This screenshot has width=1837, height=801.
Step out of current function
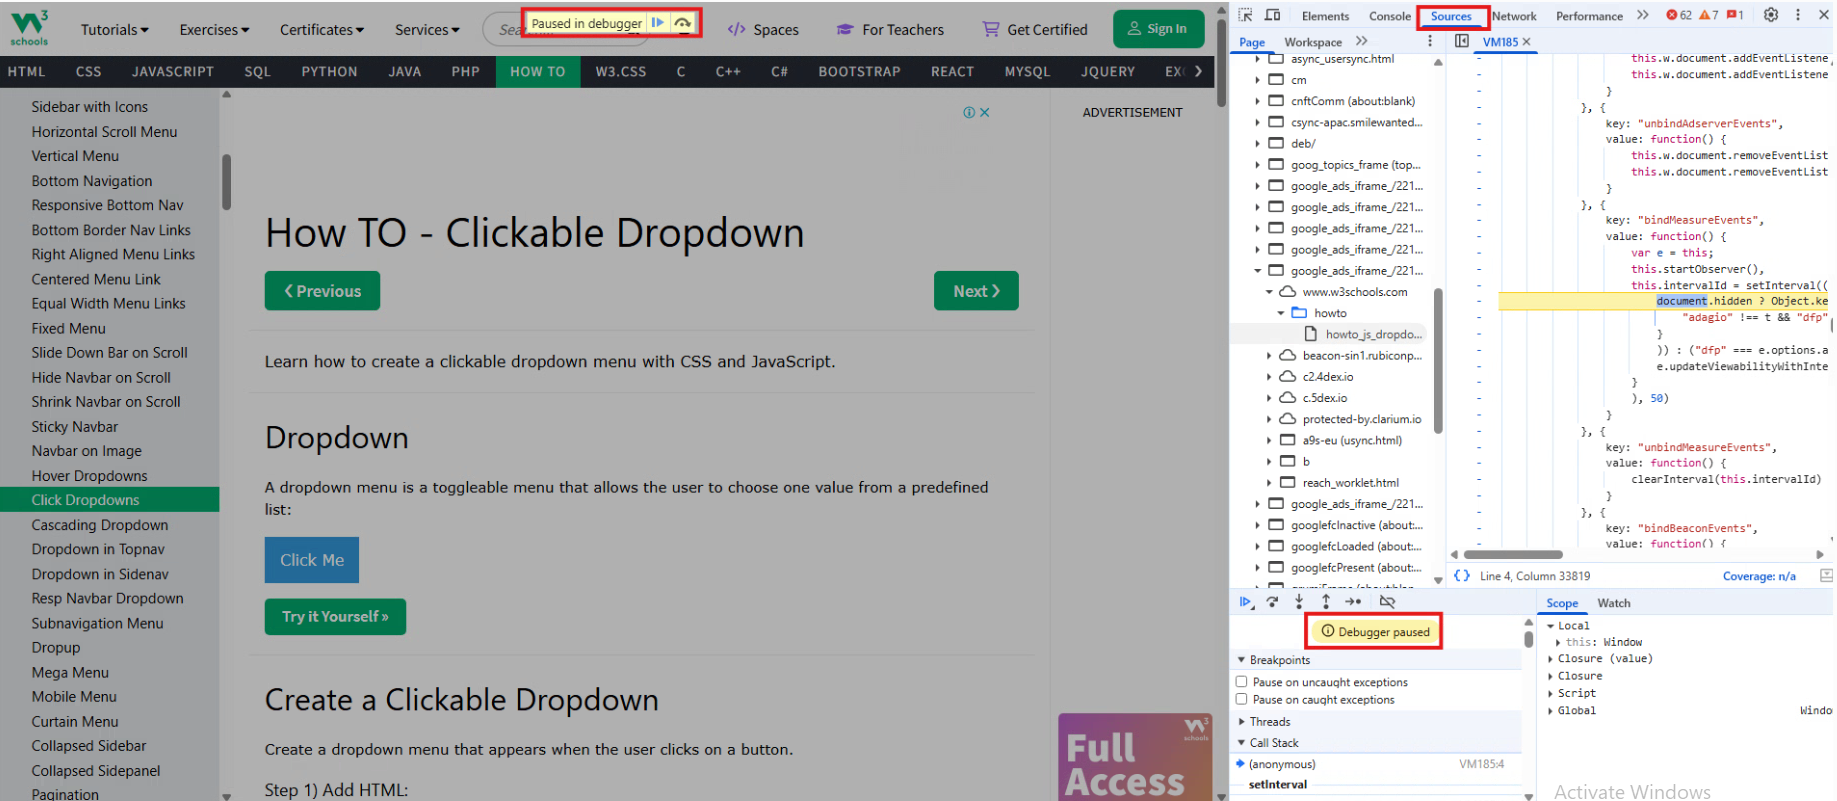pyautogui.click(x=1326, y=602)
